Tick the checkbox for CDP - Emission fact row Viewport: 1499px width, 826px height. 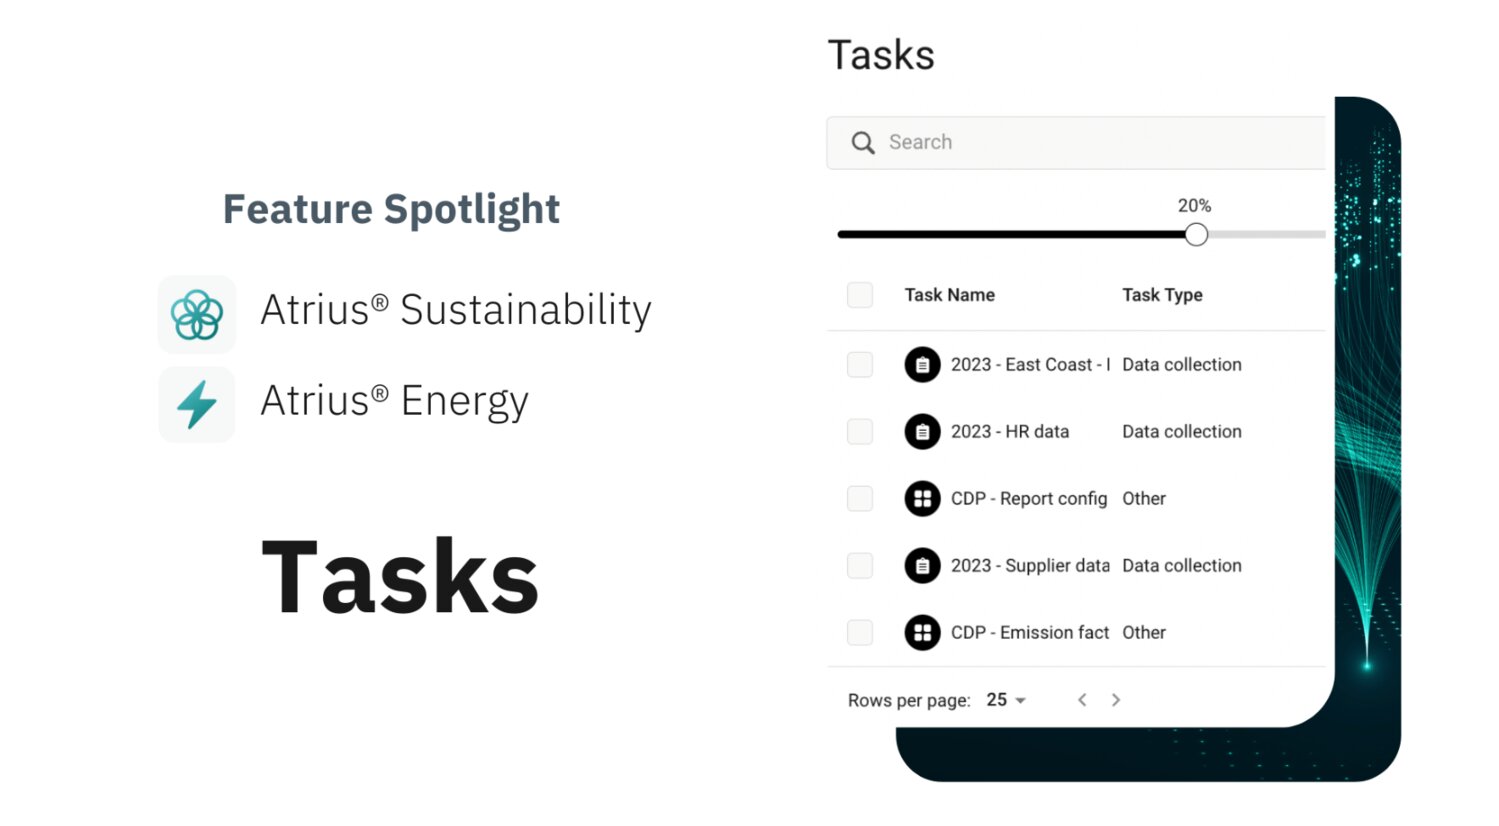pyautogui.click(x=860, y=632)
